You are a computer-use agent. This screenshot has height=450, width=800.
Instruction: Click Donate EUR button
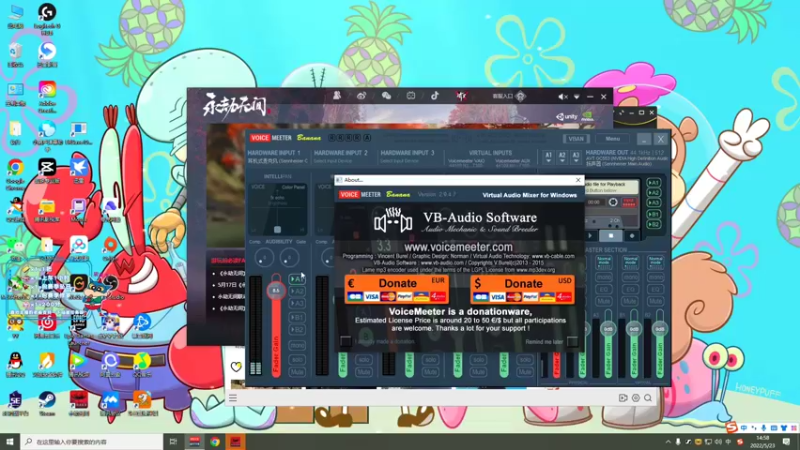[396, 289]
